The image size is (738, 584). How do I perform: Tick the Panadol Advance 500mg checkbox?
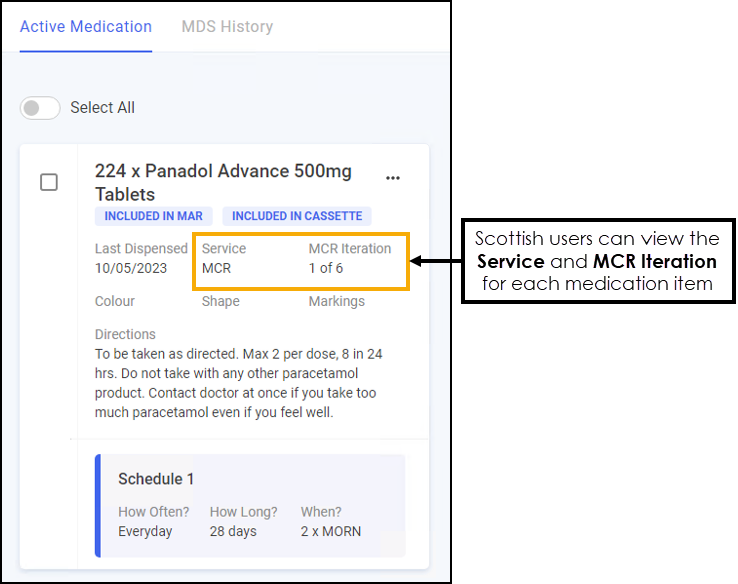coord(49,182)
